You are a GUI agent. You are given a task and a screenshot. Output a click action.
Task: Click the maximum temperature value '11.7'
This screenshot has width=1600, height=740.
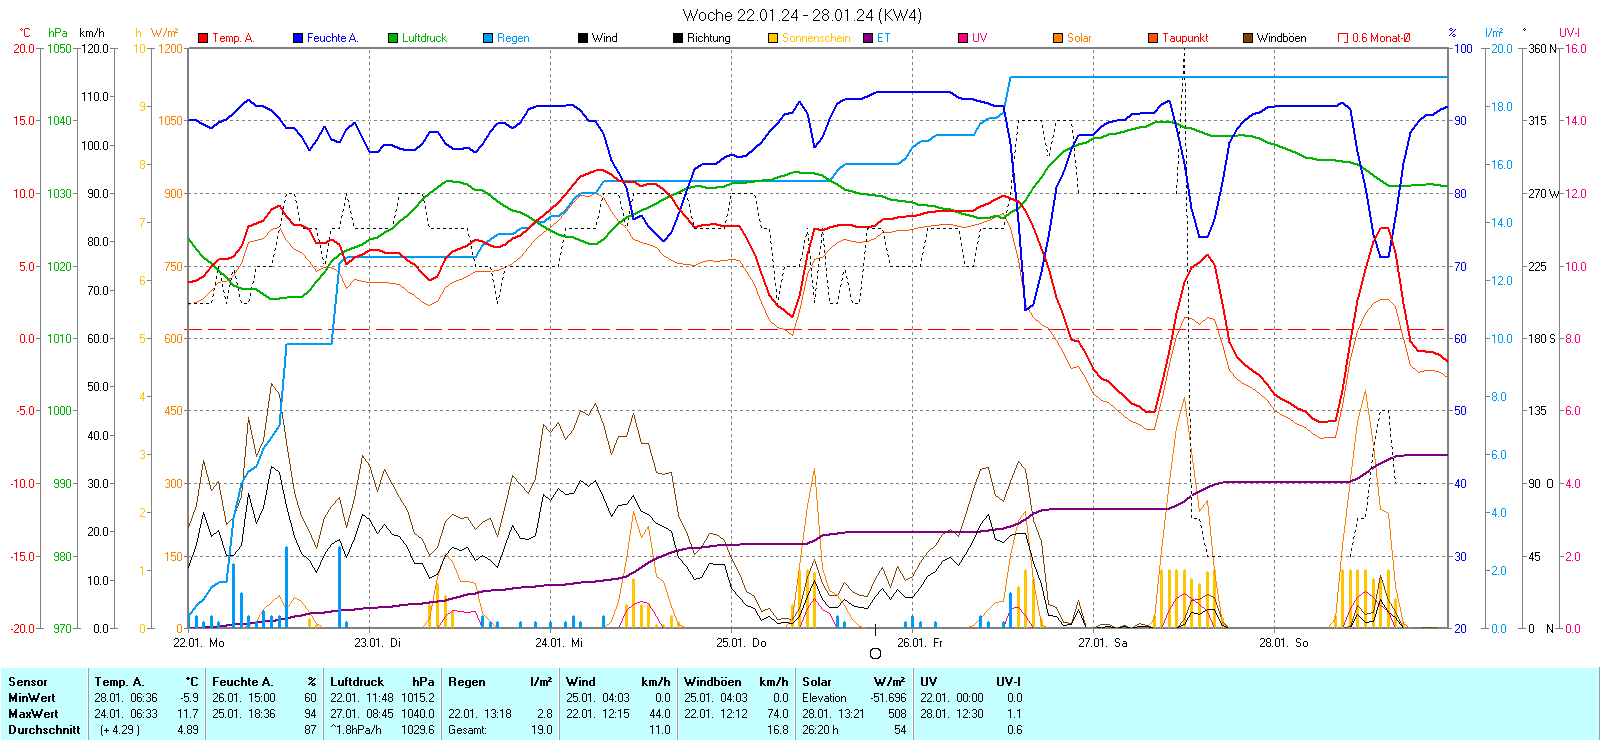click(188, 714)
